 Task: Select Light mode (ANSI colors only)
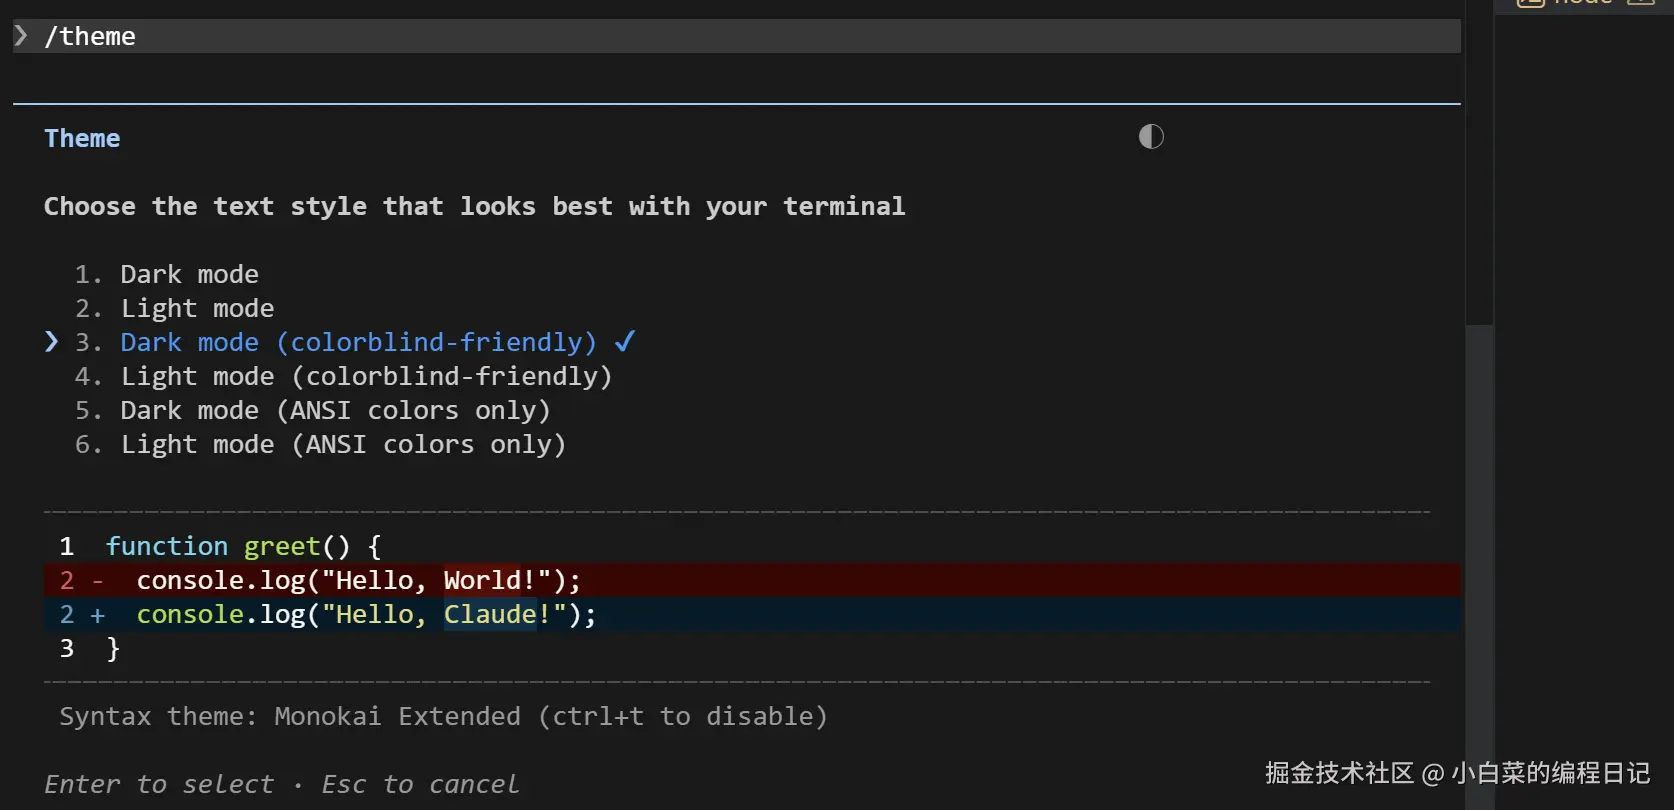tap(343, 444)
